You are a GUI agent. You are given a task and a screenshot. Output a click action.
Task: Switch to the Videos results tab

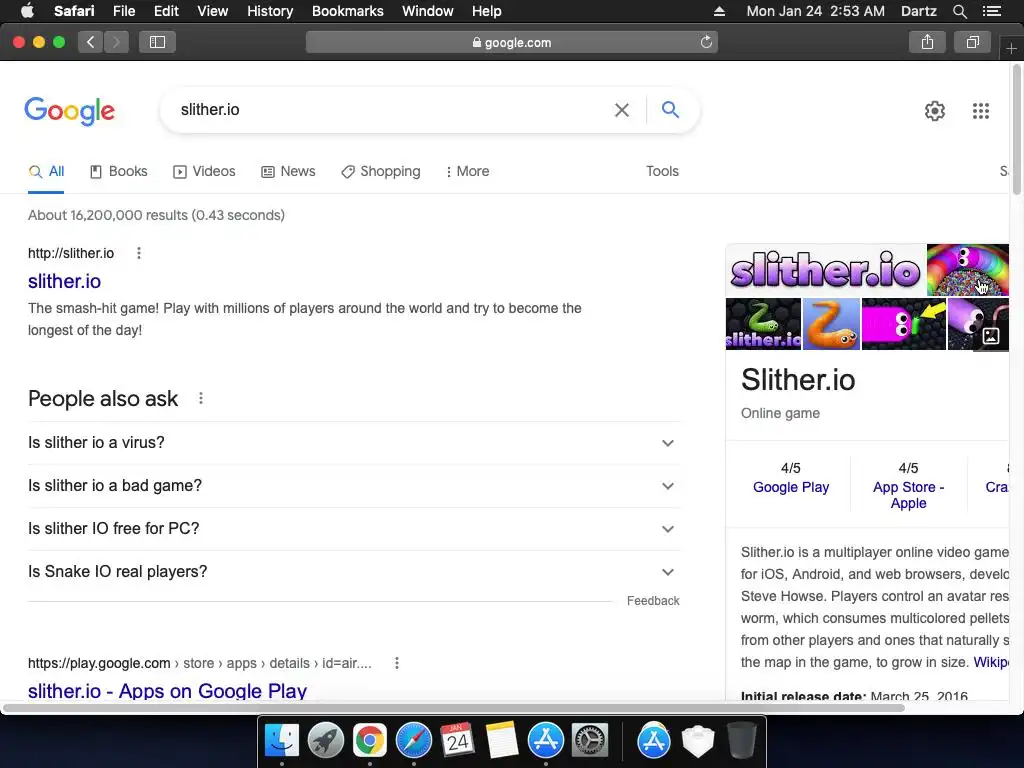204,172
